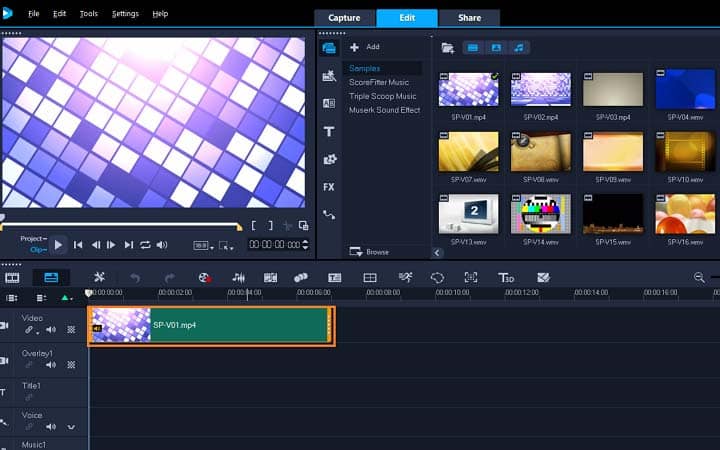Toggle show videos filter in library
The height and width of the screenshot is (450, 720).
[473, 48]
